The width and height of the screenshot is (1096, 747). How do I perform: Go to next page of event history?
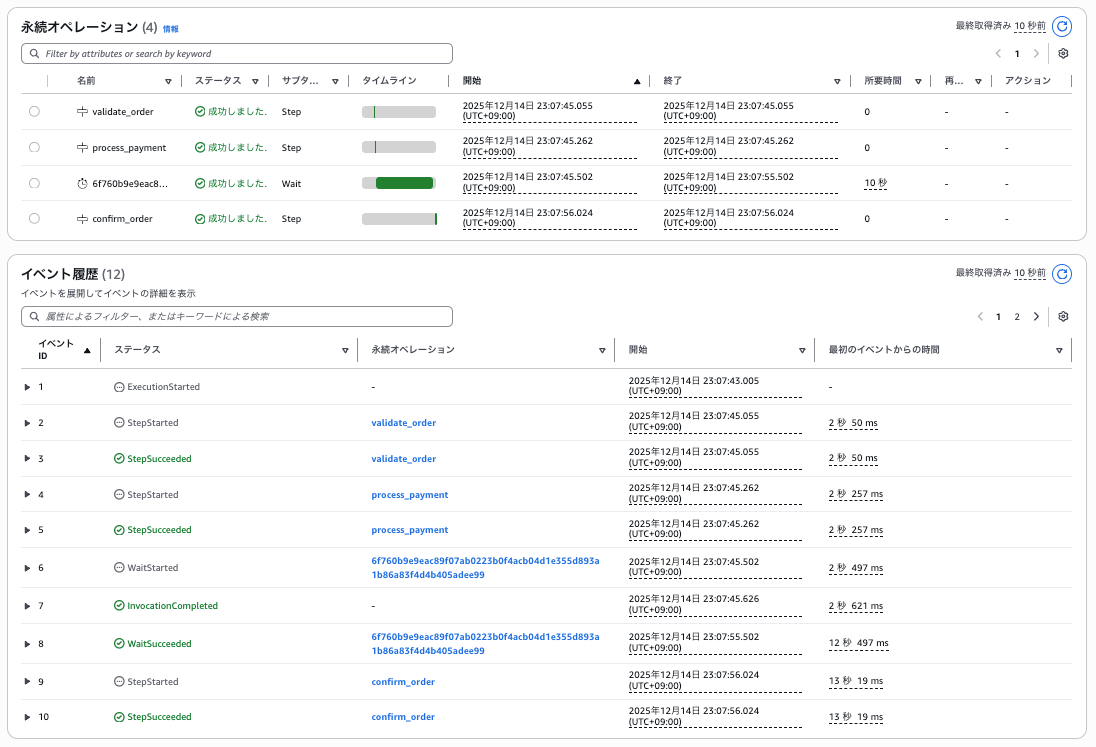point(1036,316)
